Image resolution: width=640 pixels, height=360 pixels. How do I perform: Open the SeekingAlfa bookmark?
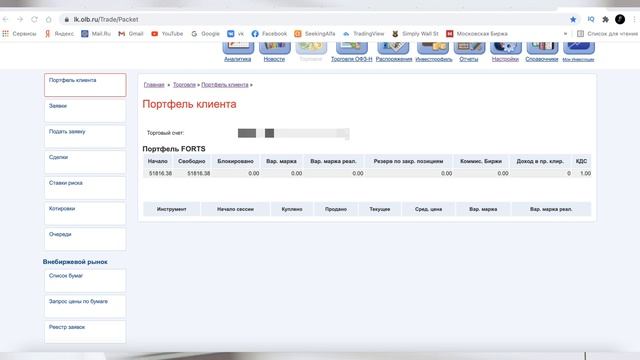point(315,34)
